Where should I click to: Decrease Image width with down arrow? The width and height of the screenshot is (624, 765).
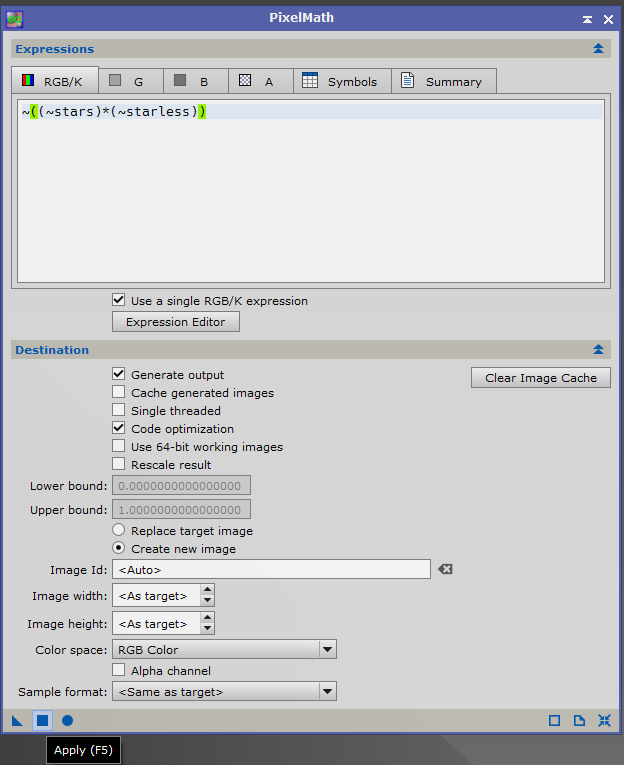tap(207, 601)
